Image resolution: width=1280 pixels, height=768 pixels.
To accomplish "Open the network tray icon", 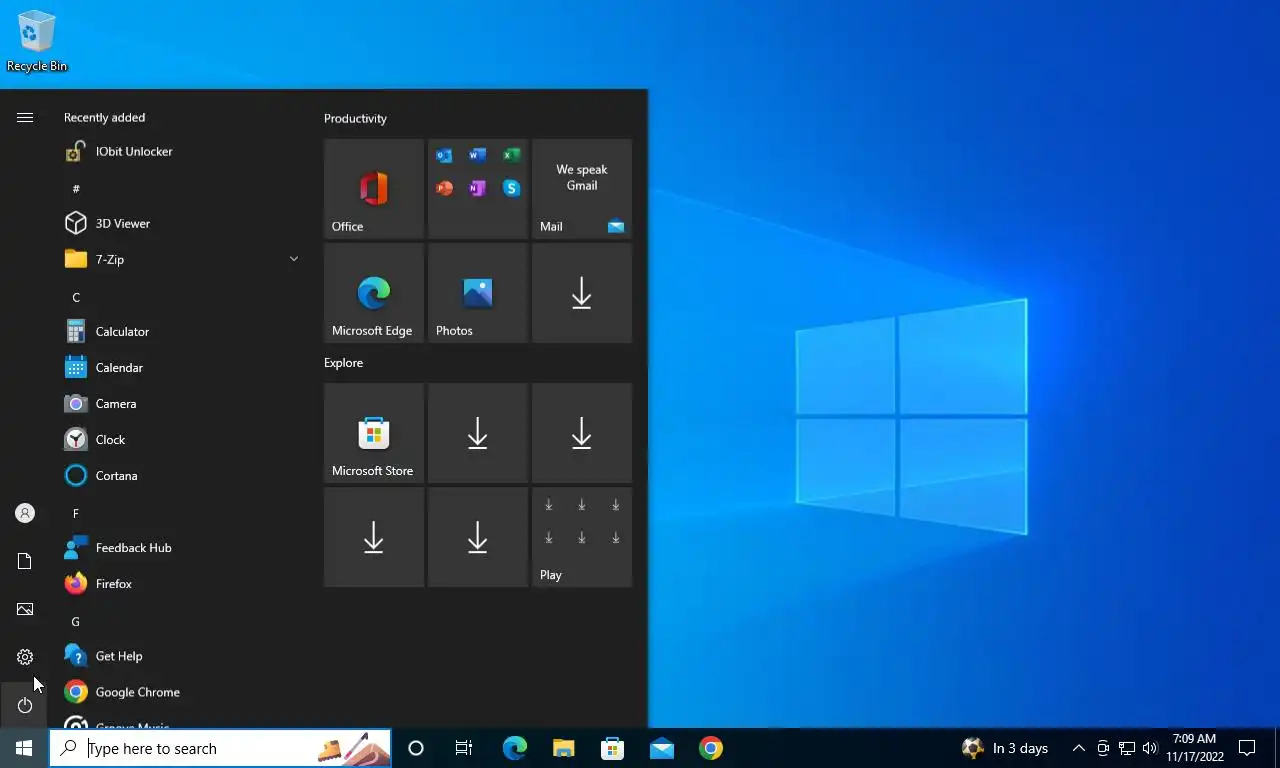I will (1126, 748).
